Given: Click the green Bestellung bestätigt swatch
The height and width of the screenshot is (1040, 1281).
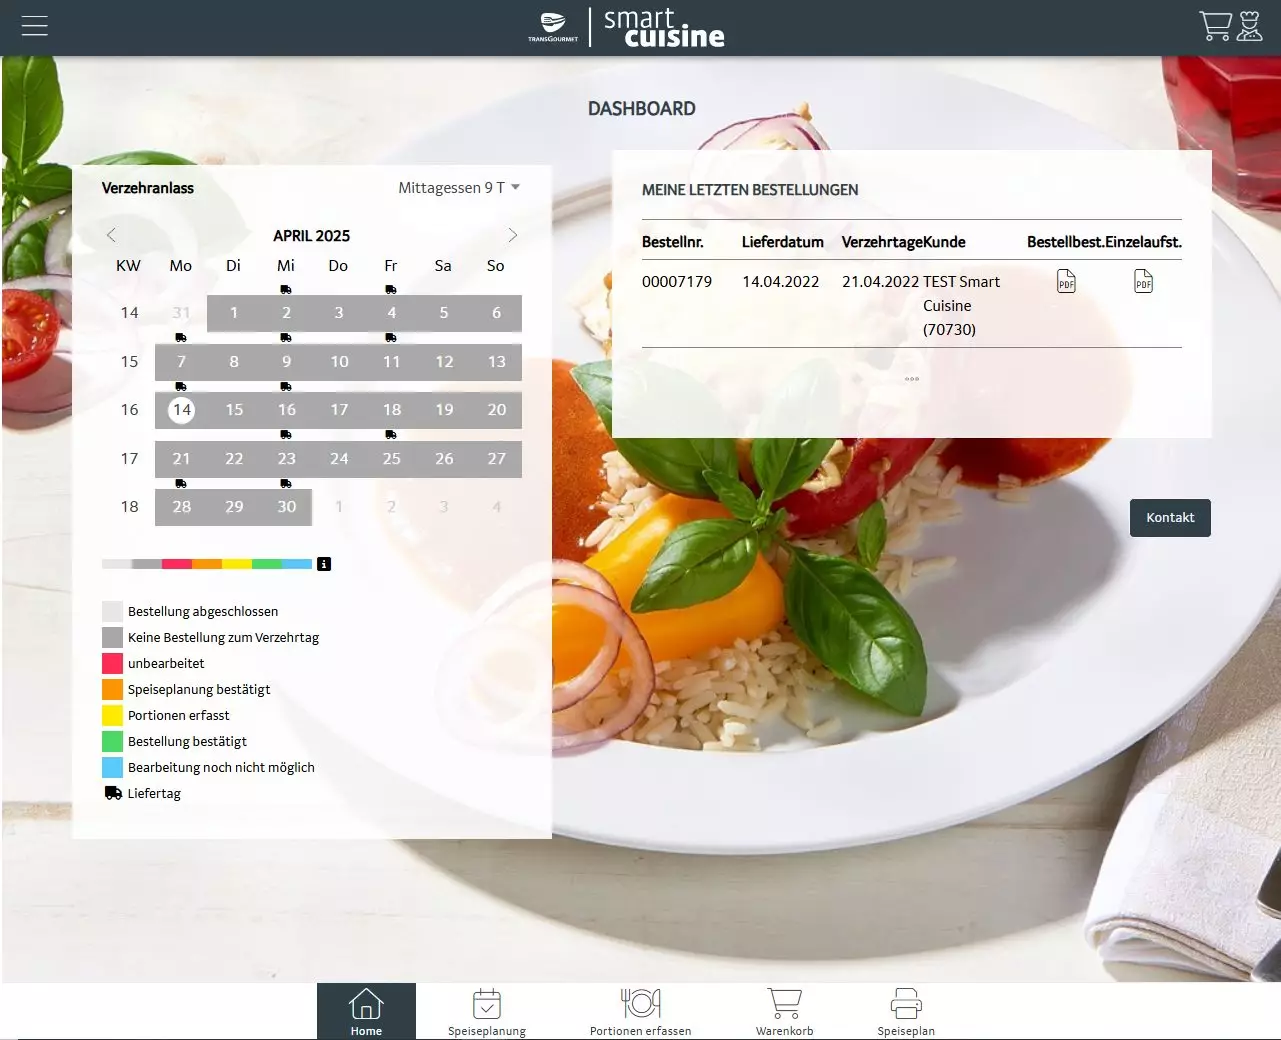Looking at the screenshot, I should tap(112, 741).
